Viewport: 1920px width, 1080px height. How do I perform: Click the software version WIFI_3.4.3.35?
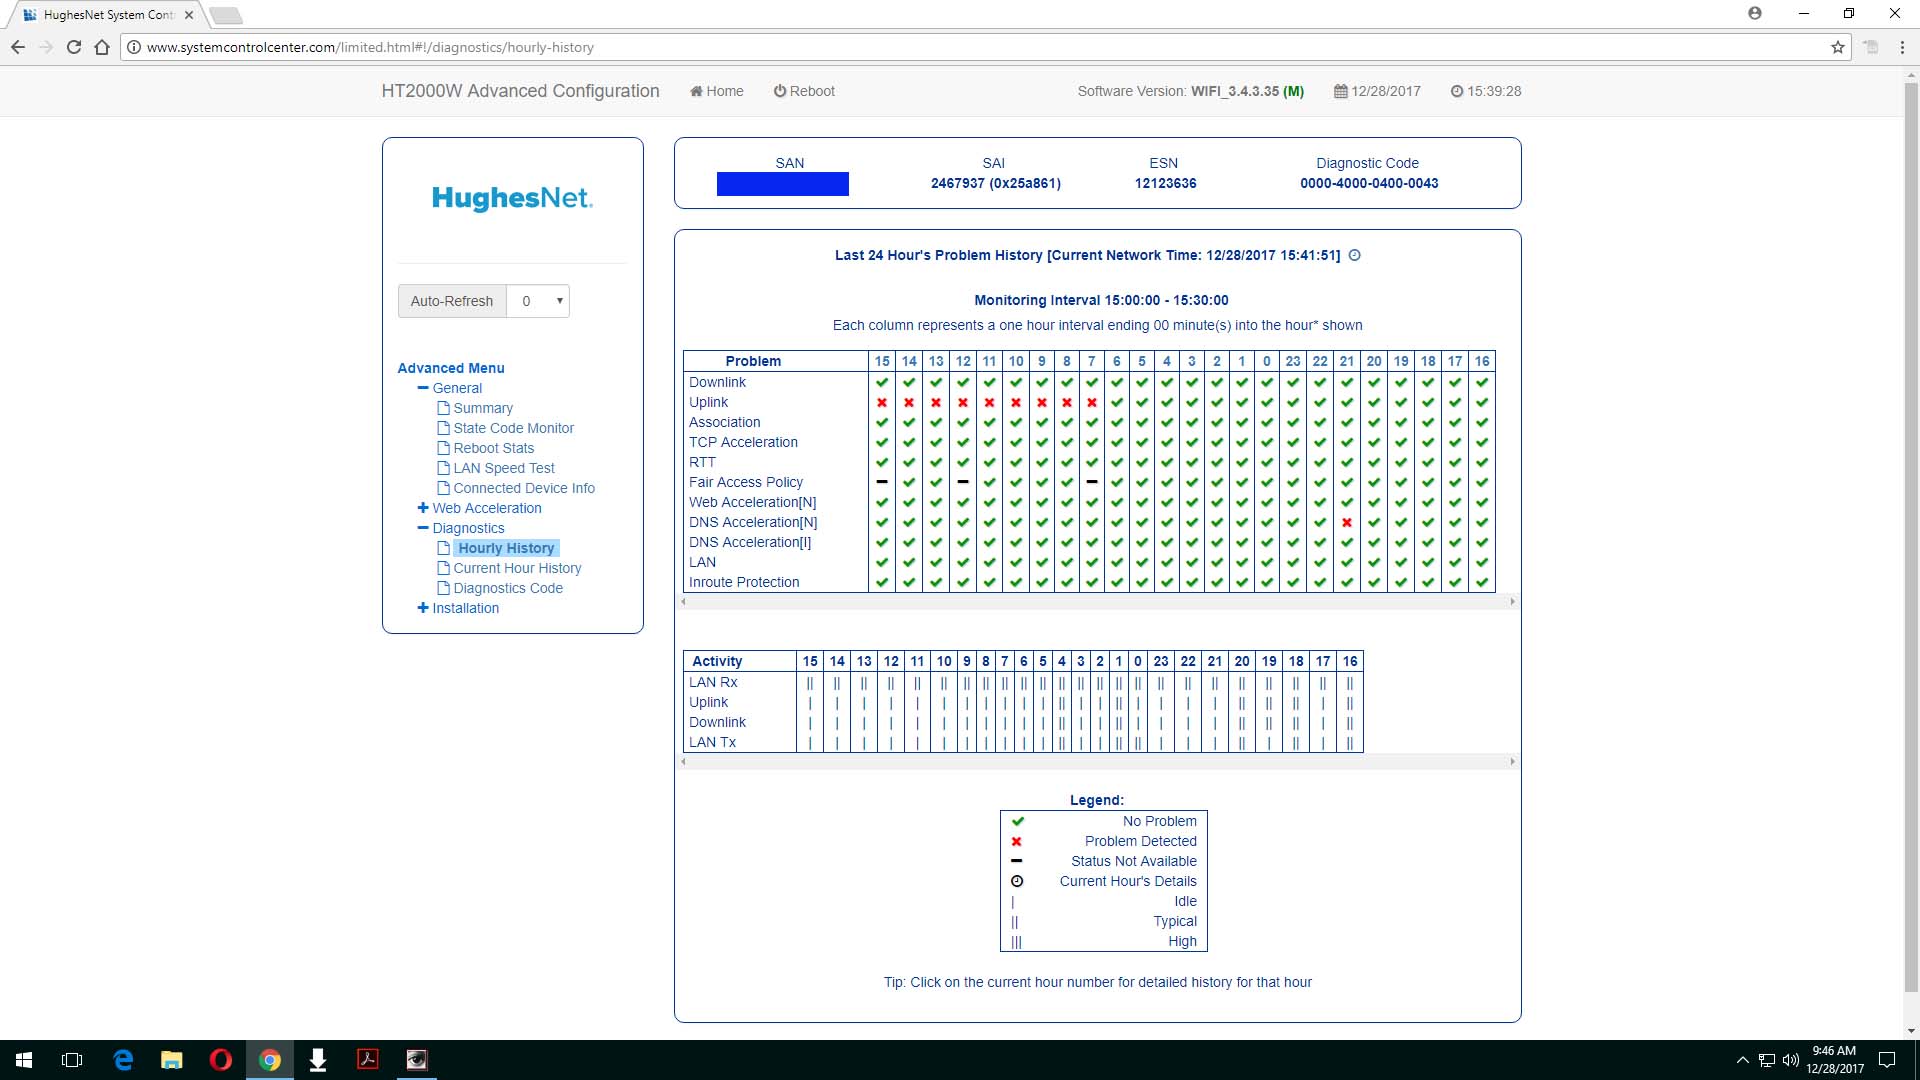click(x=1235, y=91)
